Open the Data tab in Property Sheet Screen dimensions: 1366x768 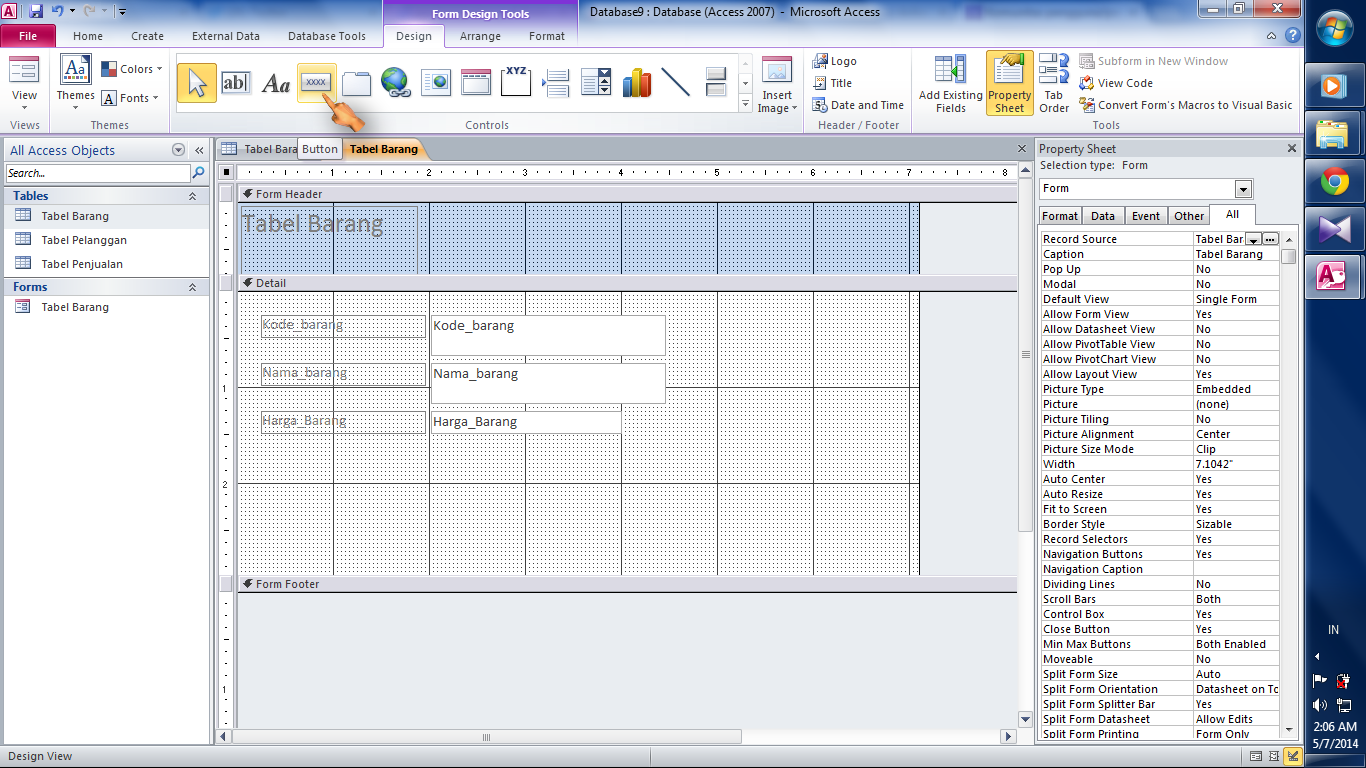pos(1103,216)
